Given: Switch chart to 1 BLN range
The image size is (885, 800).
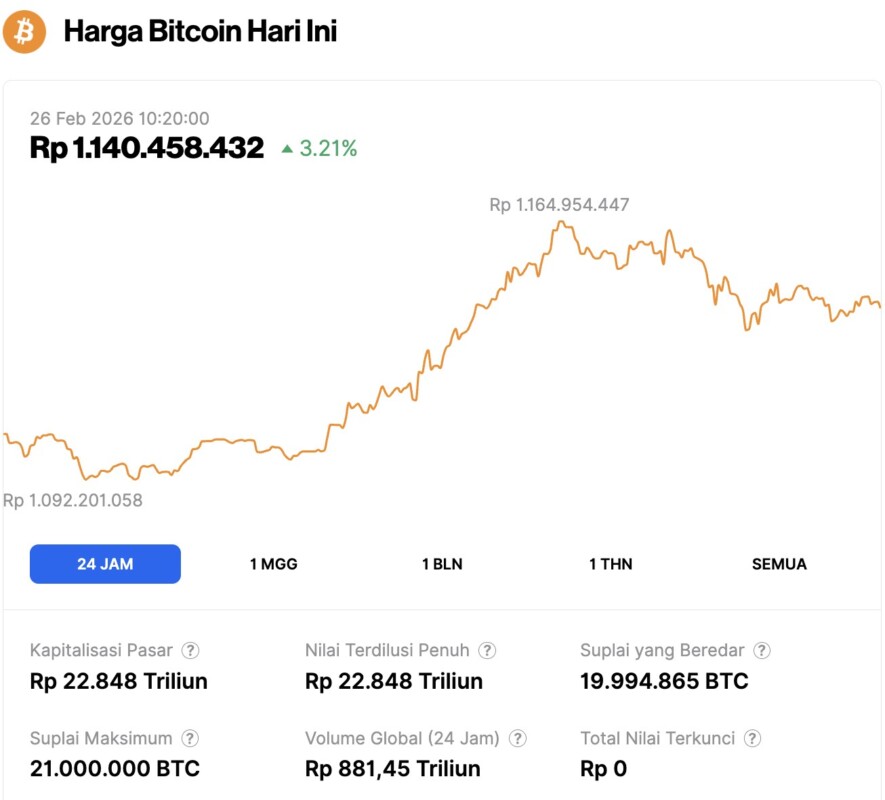Looking at the screenshot, I should pos(442,564).
